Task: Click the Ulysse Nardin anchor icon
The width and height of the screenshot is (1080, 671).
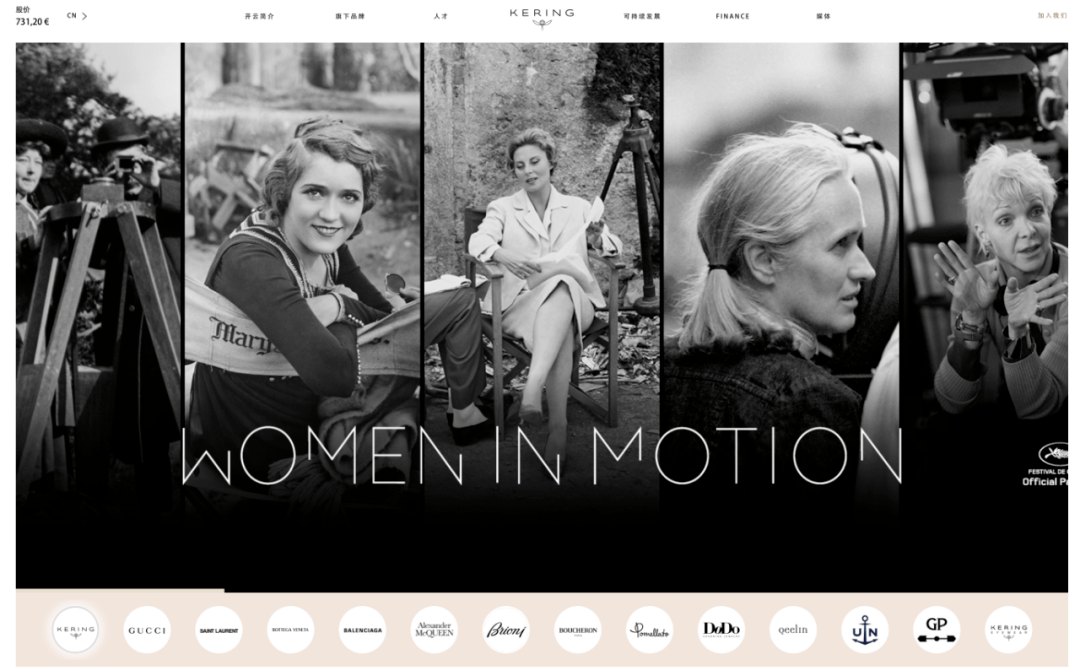Action: pos(865,630)
